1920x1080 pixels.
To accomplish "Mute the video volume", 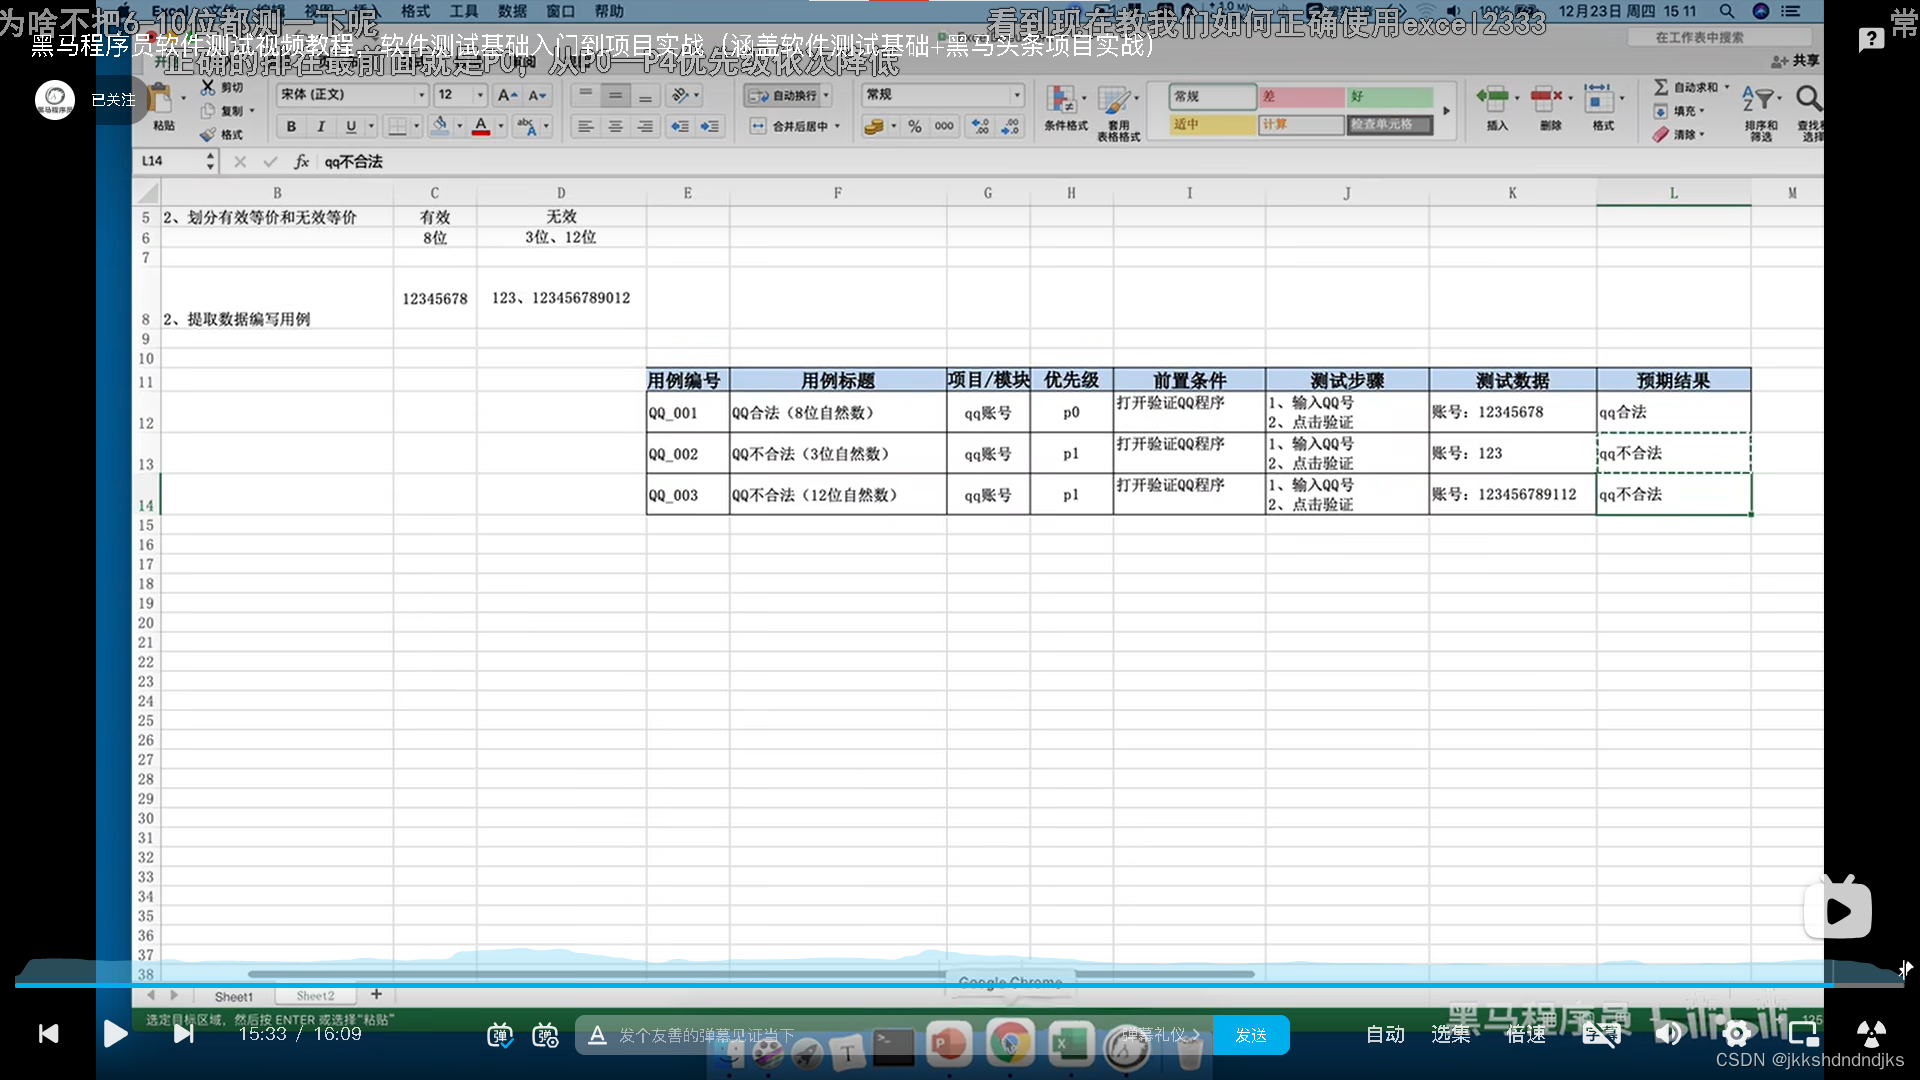I will 1667,1034.
